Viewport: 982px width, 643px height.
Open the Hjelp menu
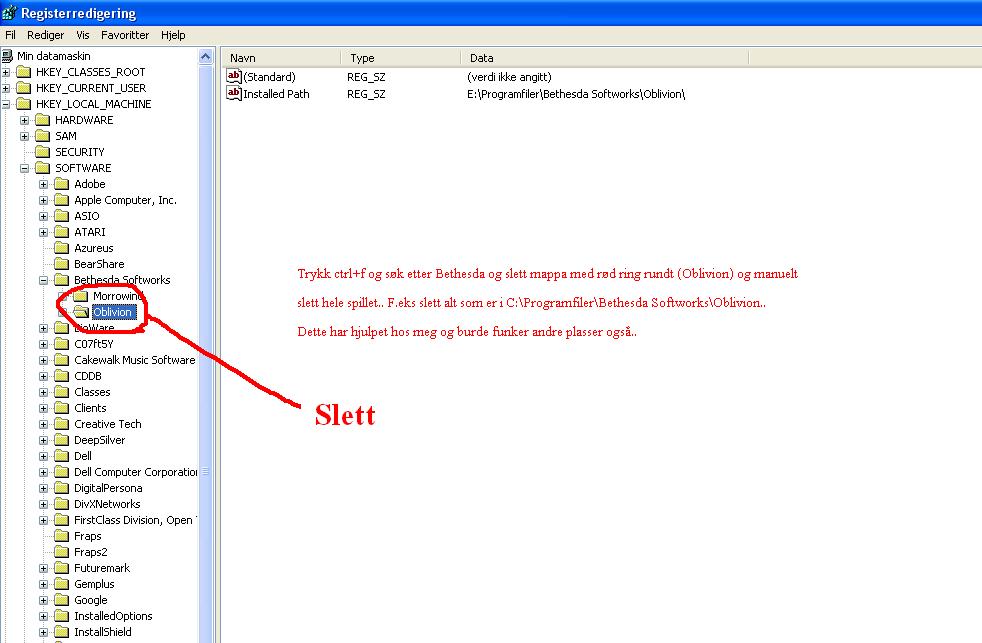click(x=173, y=35)
